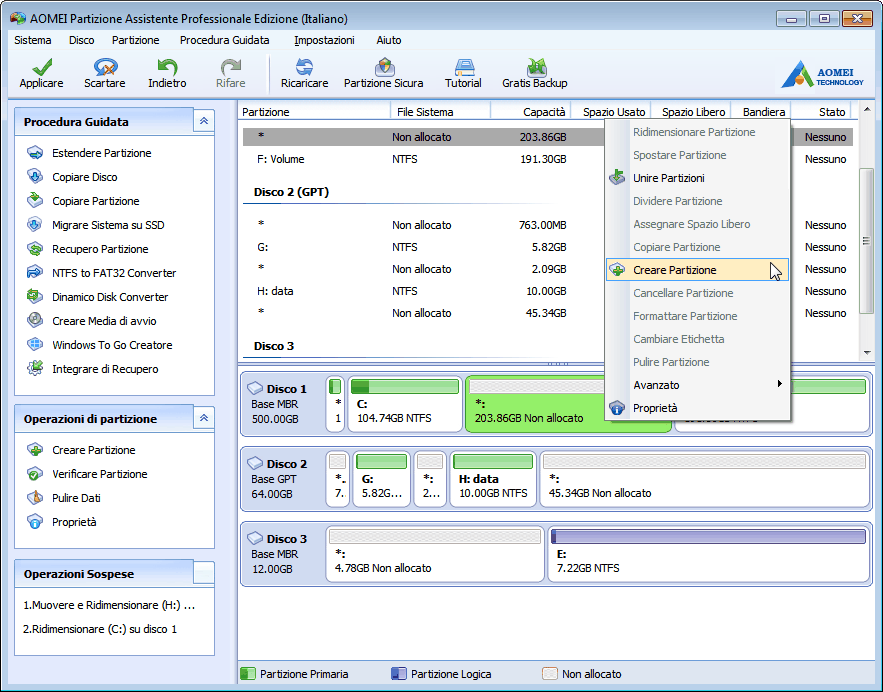This screenshot has width=883, height=692.
Task: Sort the list by Capacità column header
Action: [530, 112]
